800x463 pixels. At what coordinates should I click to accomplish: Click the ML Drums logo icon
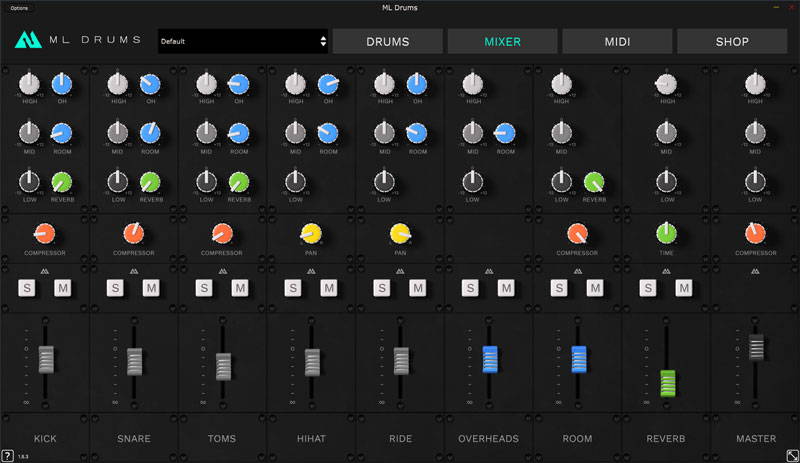(28, 40)
